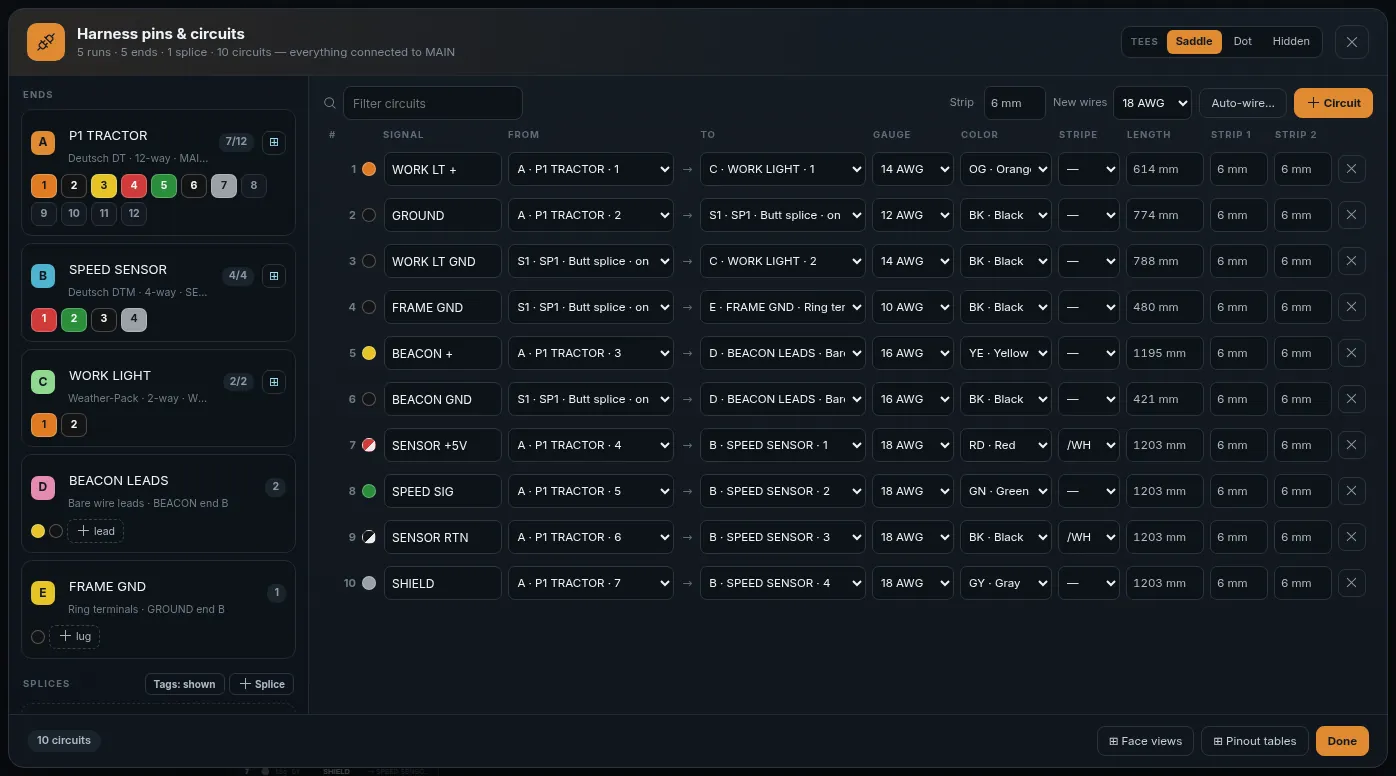The image size is (1396, 776).
Task: Delete the WORK LT + circuit row
Action: point(1351,169)
